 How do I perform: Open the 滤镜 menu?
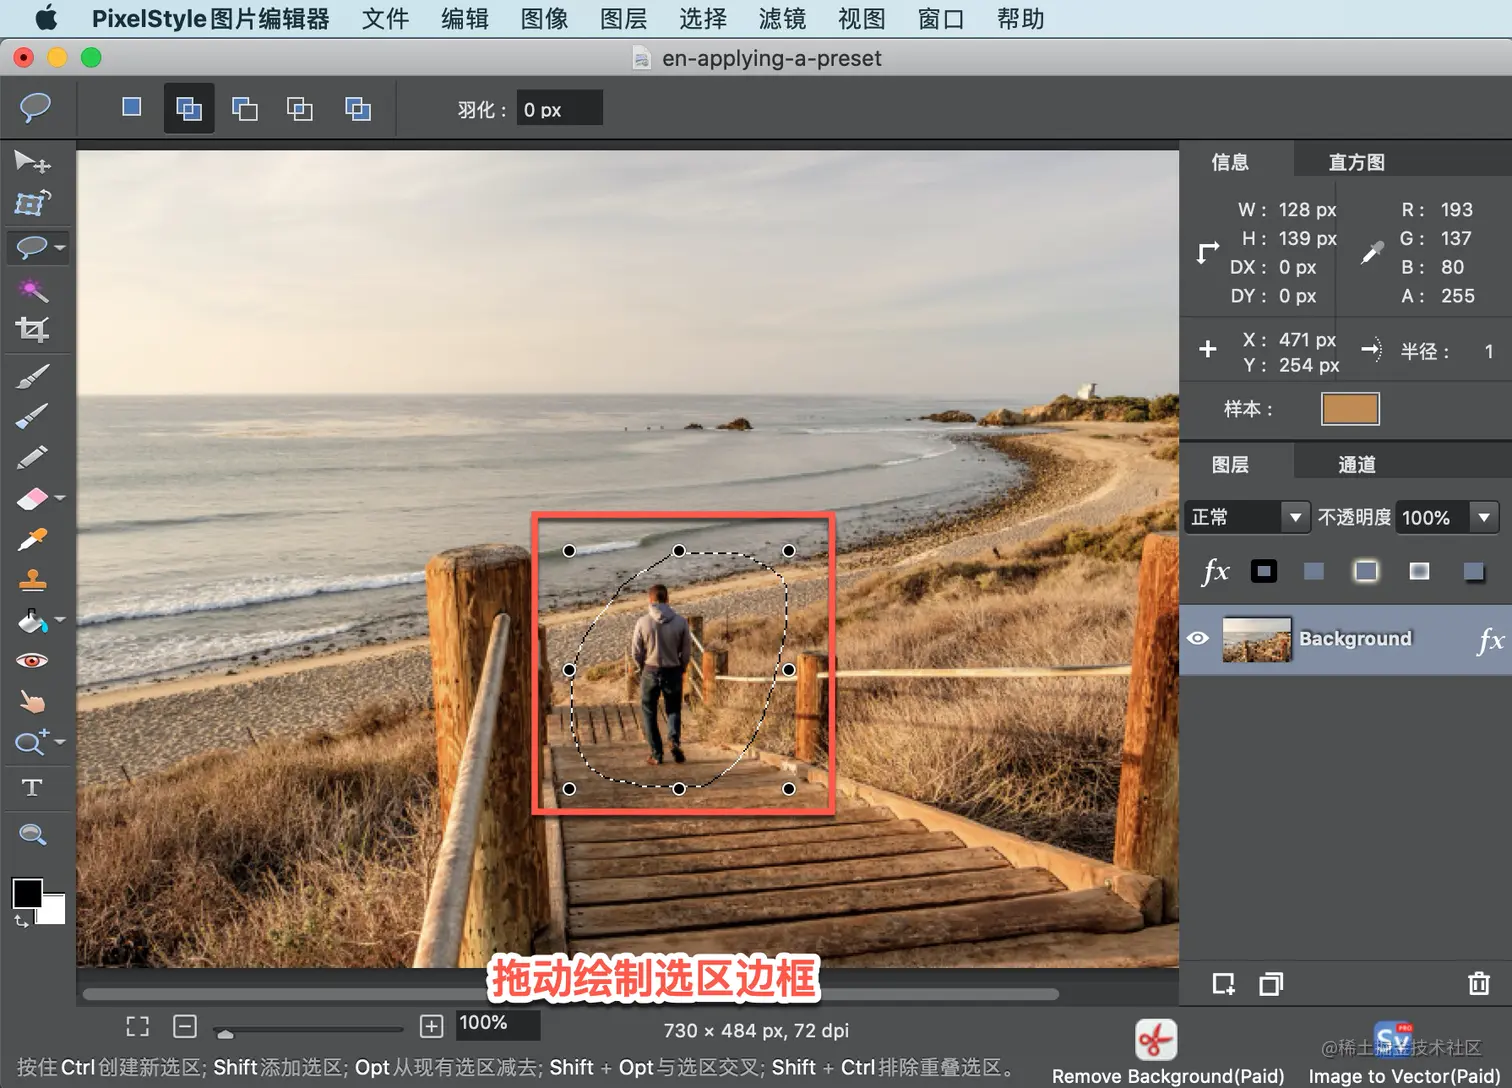click(782, 19)
